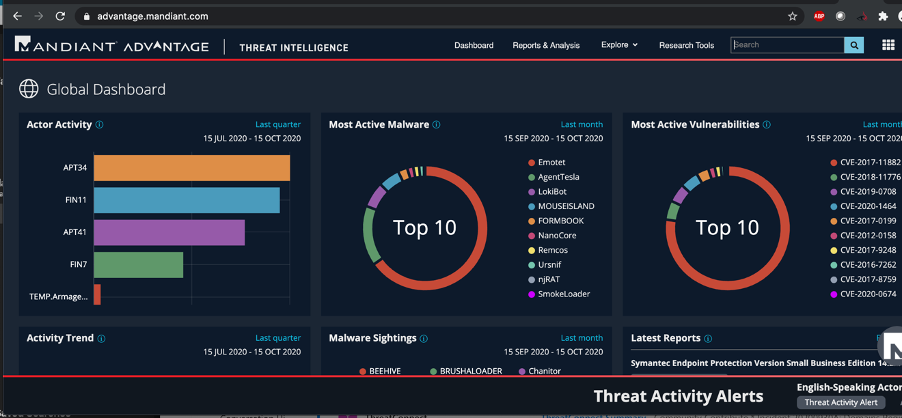Click the APT34 axis label
Viewport: 902px width, 418px height.
click(75, 168)
